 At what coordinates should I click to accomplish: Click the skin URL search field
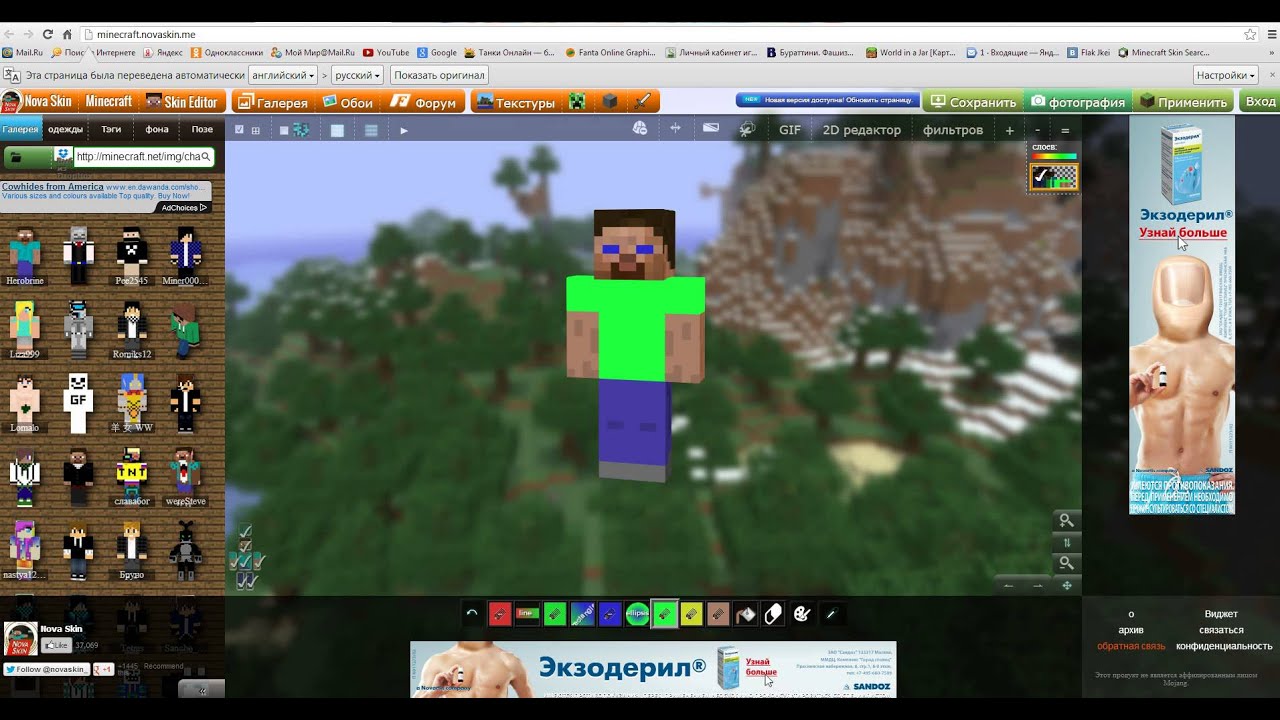tap(143, 157)
